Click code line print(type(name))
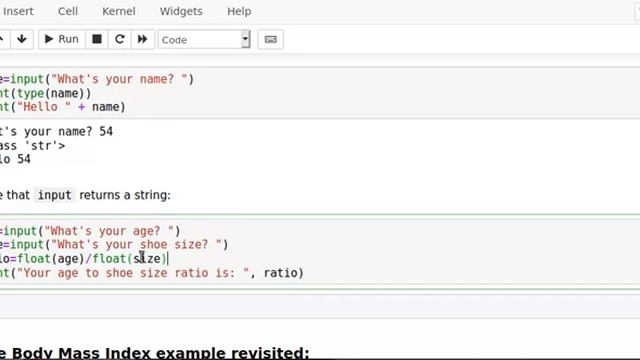The width and height of the screenshot is (640, 360). tap(45, 93)
